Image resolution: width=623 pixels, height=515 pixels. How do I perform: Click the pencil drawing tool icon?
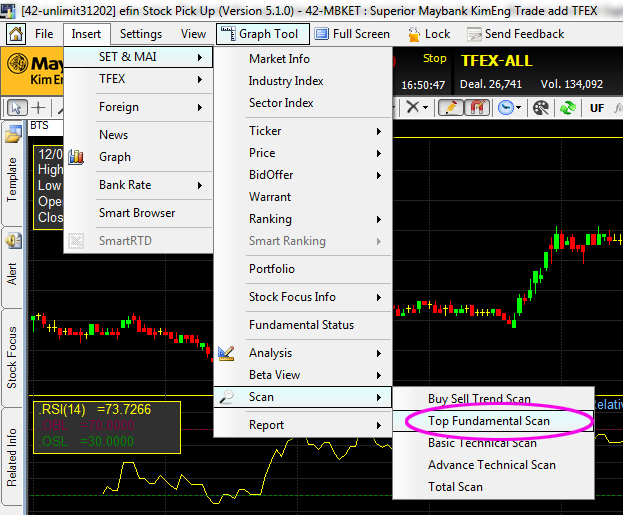pyautogui.click(x=449, y=107)
